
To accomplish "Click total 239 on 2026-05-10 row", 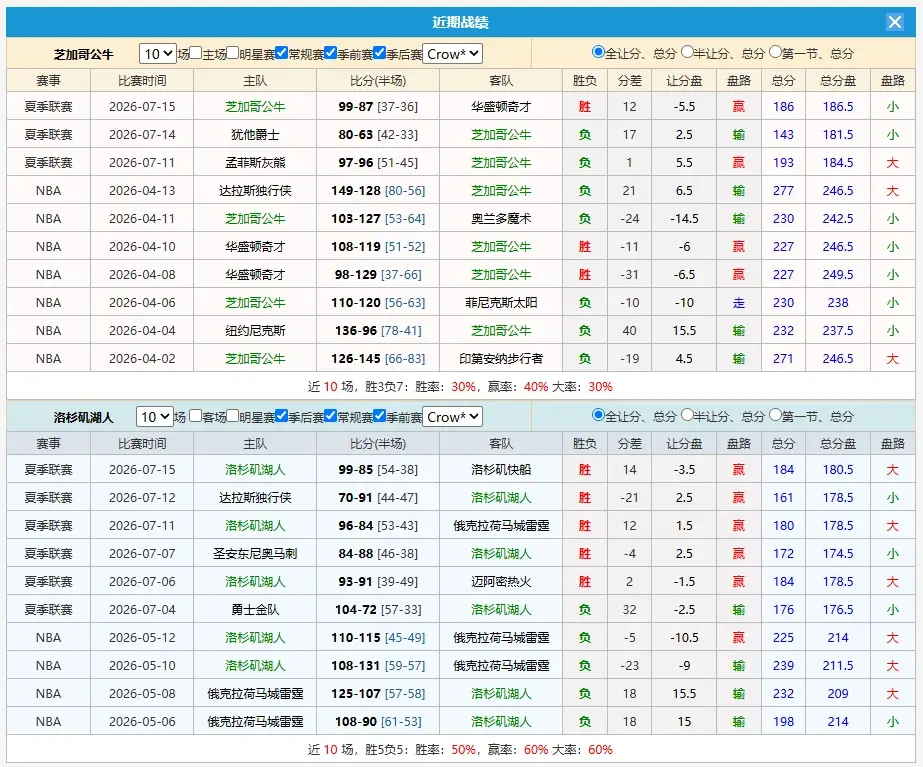I will tap(783, 666).
